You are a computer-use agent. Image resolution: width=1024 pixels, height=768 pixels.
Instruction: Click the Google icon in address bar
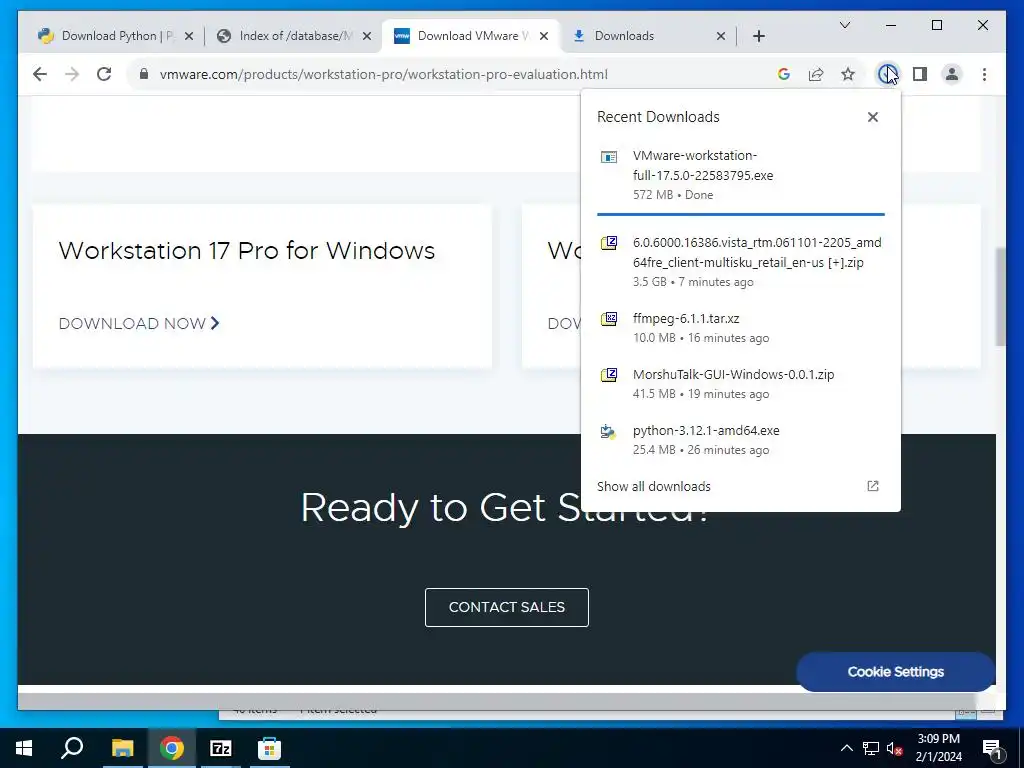point(784,74)
